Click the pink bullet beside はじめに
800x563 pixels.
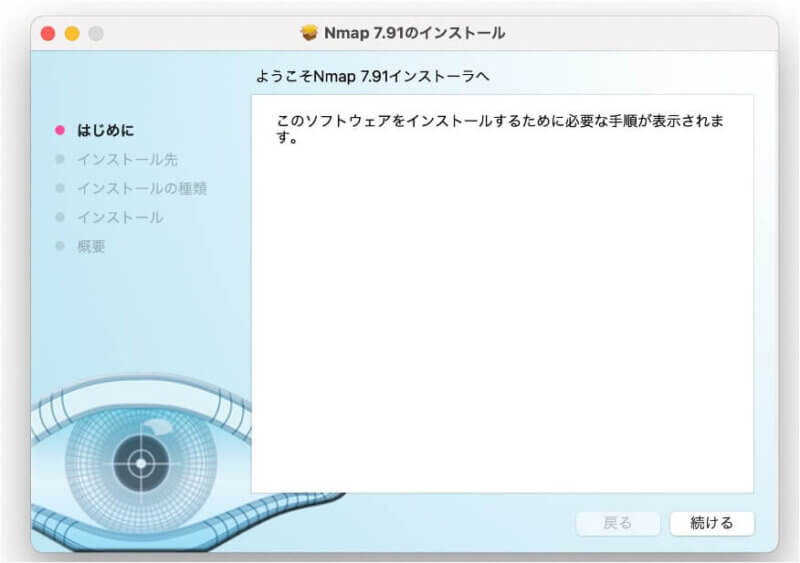point(60,130)
